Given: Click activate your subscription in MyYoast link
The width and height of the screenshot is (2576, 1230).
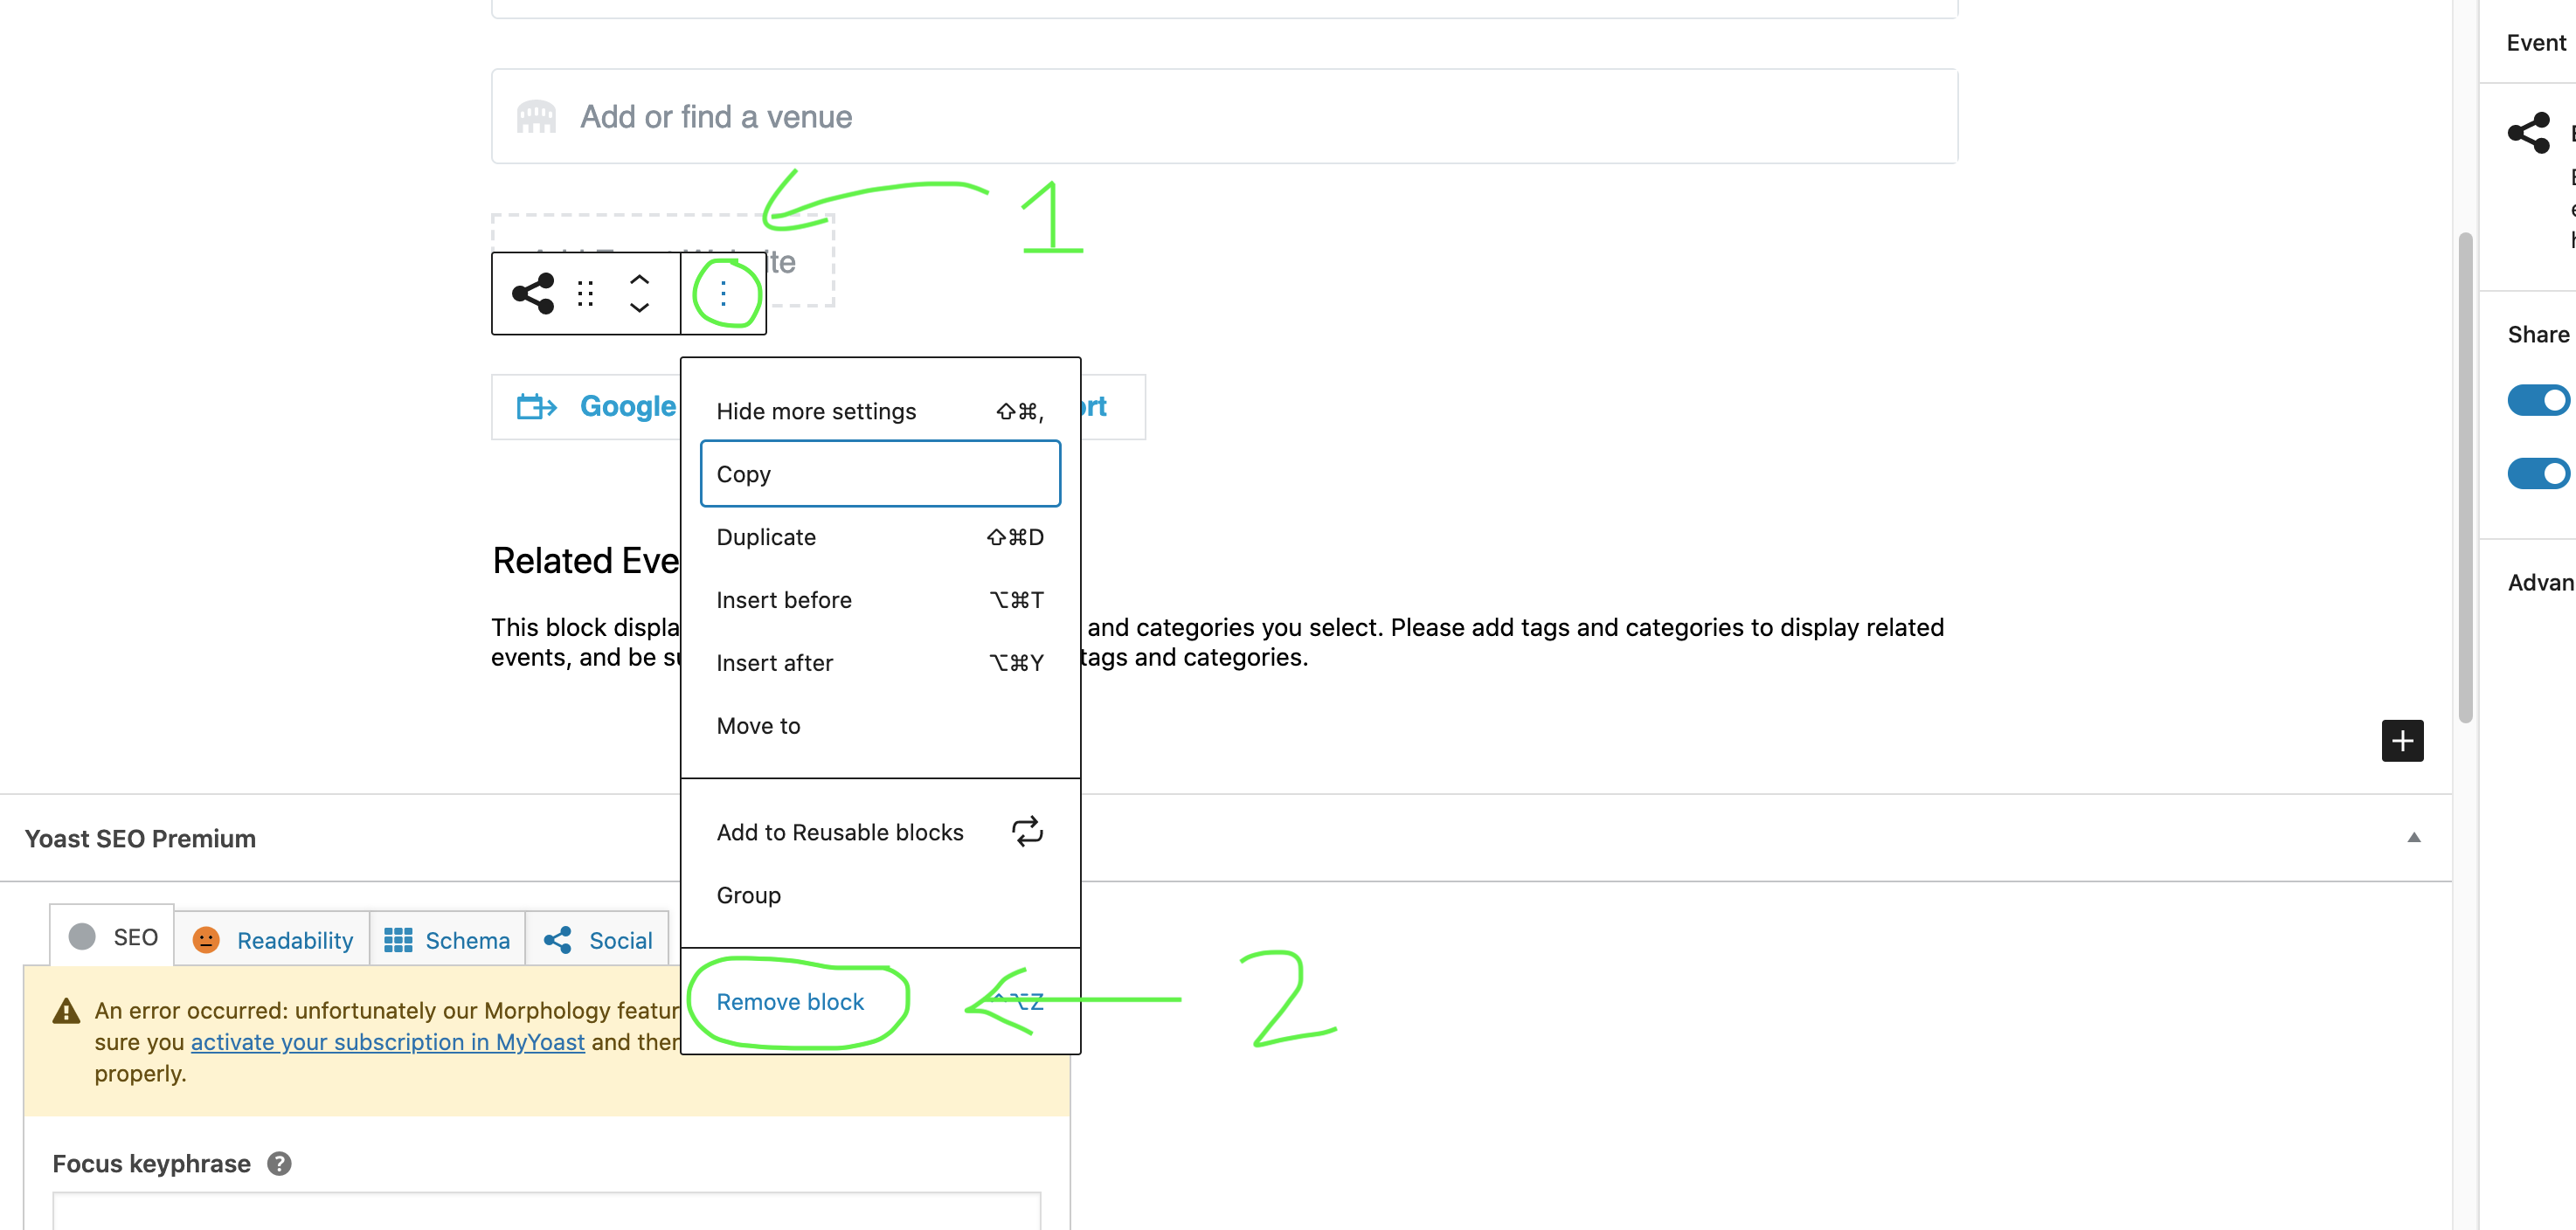Looking at the screenshot, I should 388,1042.
